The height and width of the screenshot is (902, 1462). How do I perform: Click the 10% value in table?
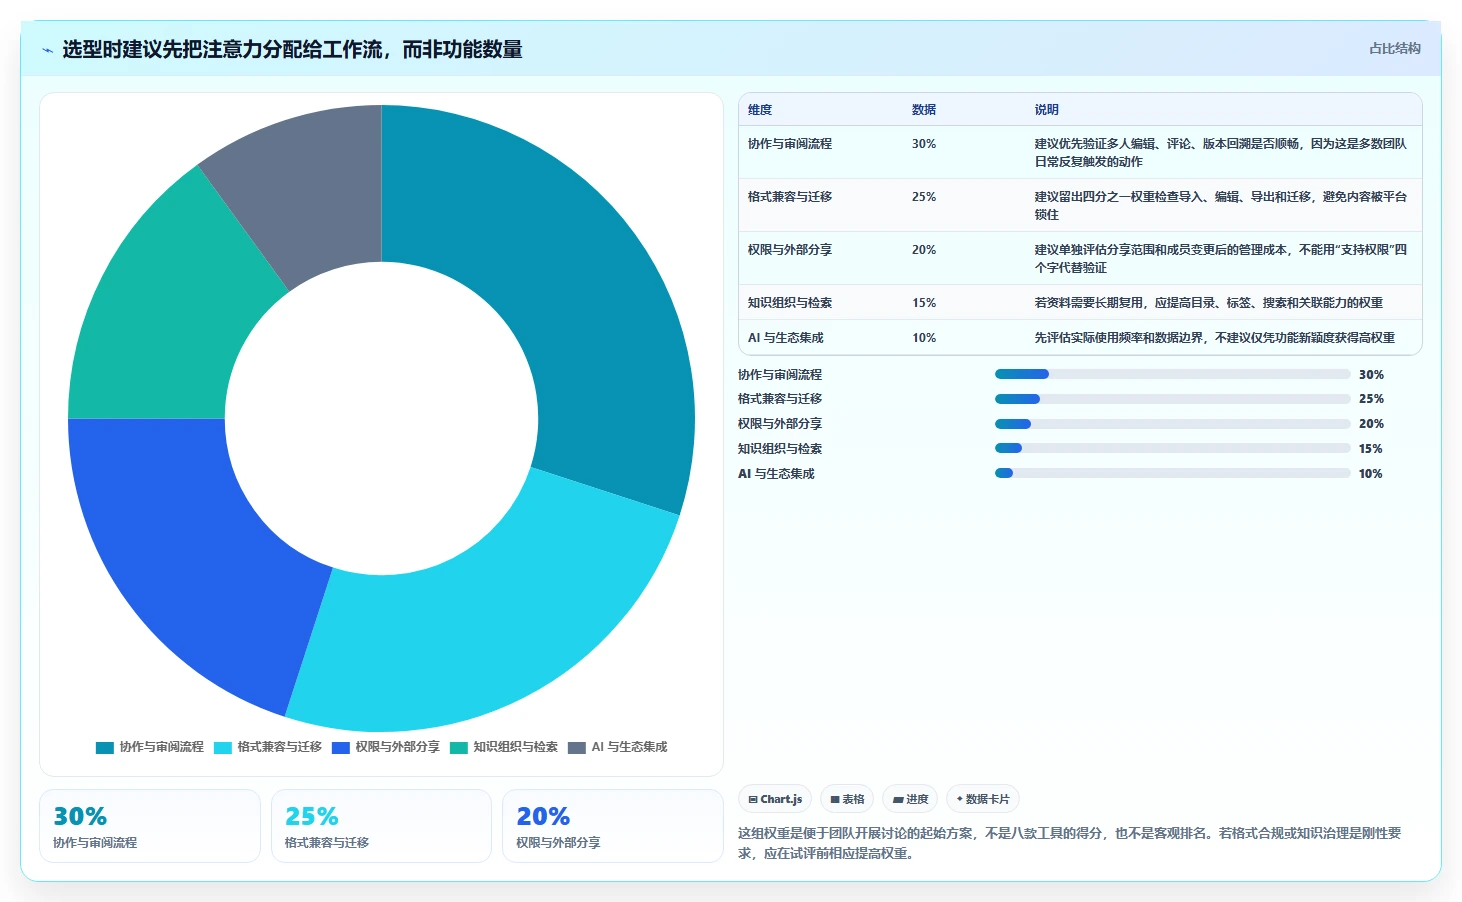(924, 338)
